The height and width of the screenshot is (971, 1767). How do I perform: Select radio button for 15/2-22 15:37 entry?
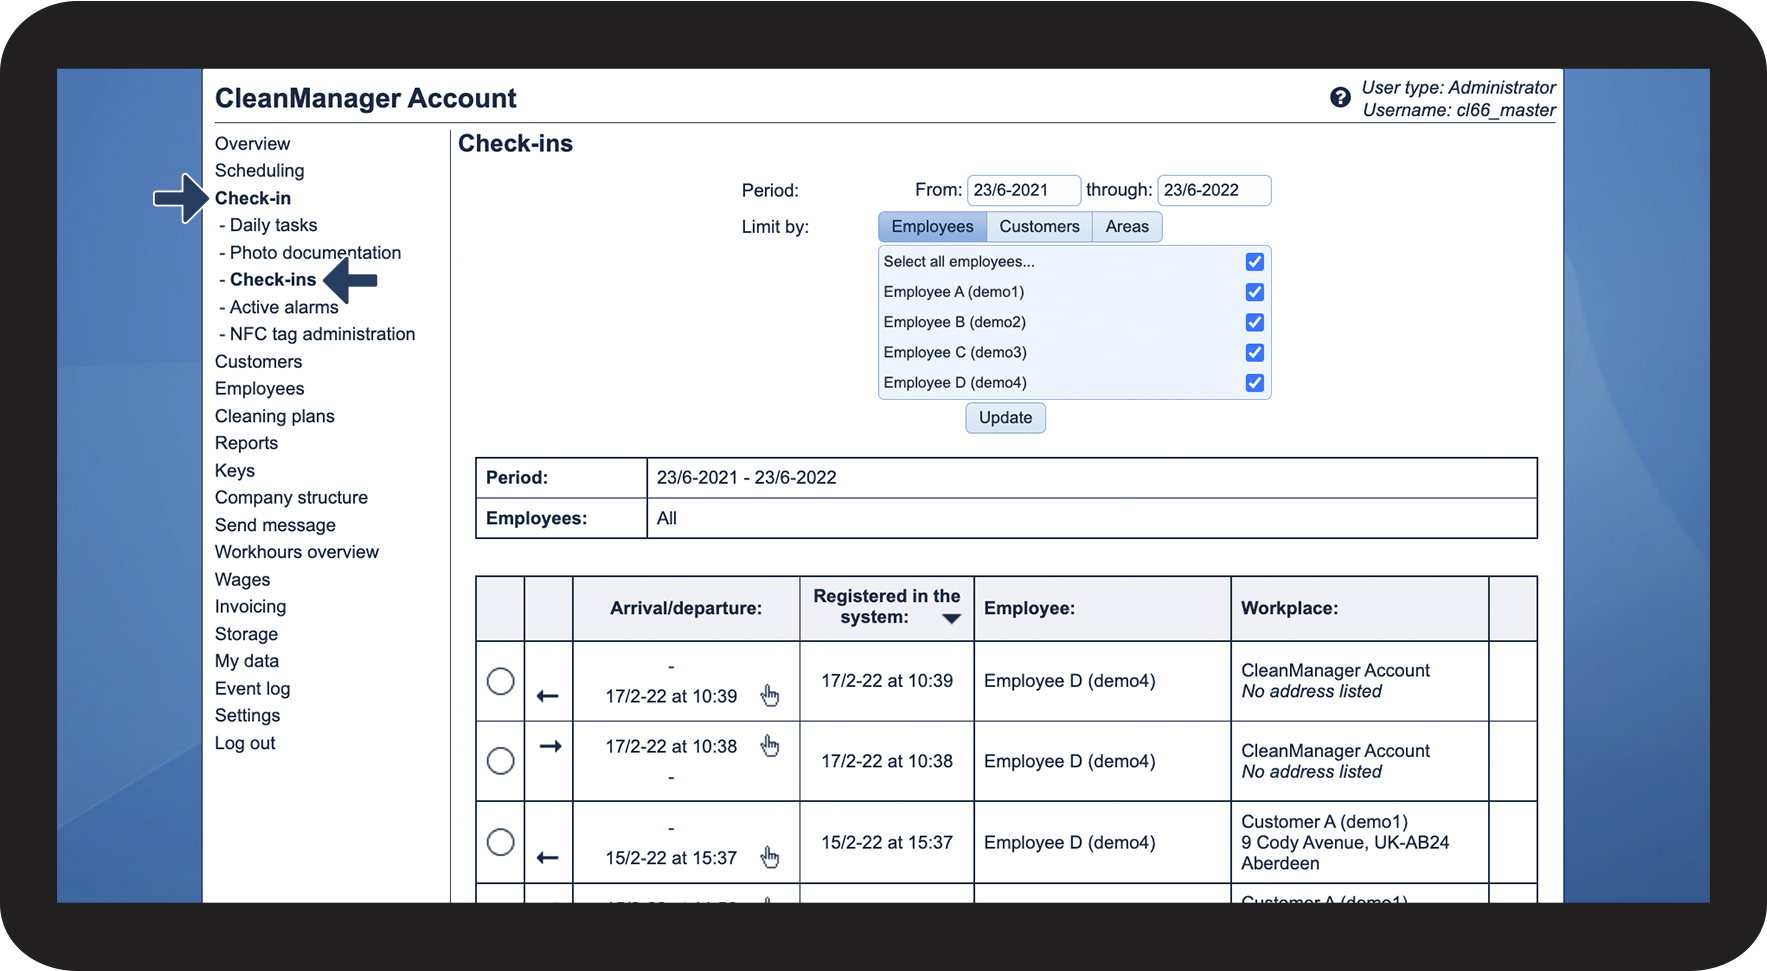coord(500,842)
